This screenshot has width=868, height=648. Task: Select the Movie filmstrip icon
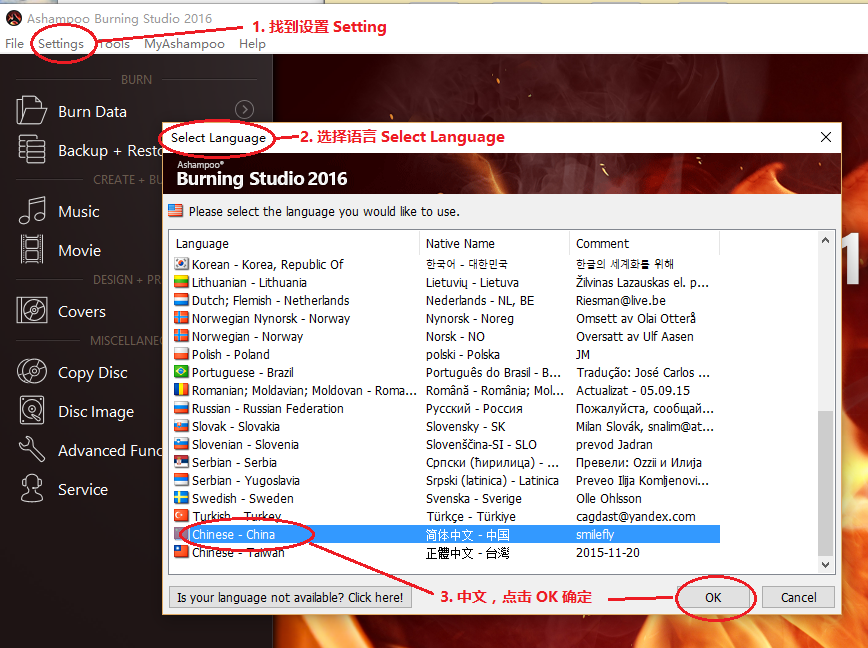pos(32,250)
